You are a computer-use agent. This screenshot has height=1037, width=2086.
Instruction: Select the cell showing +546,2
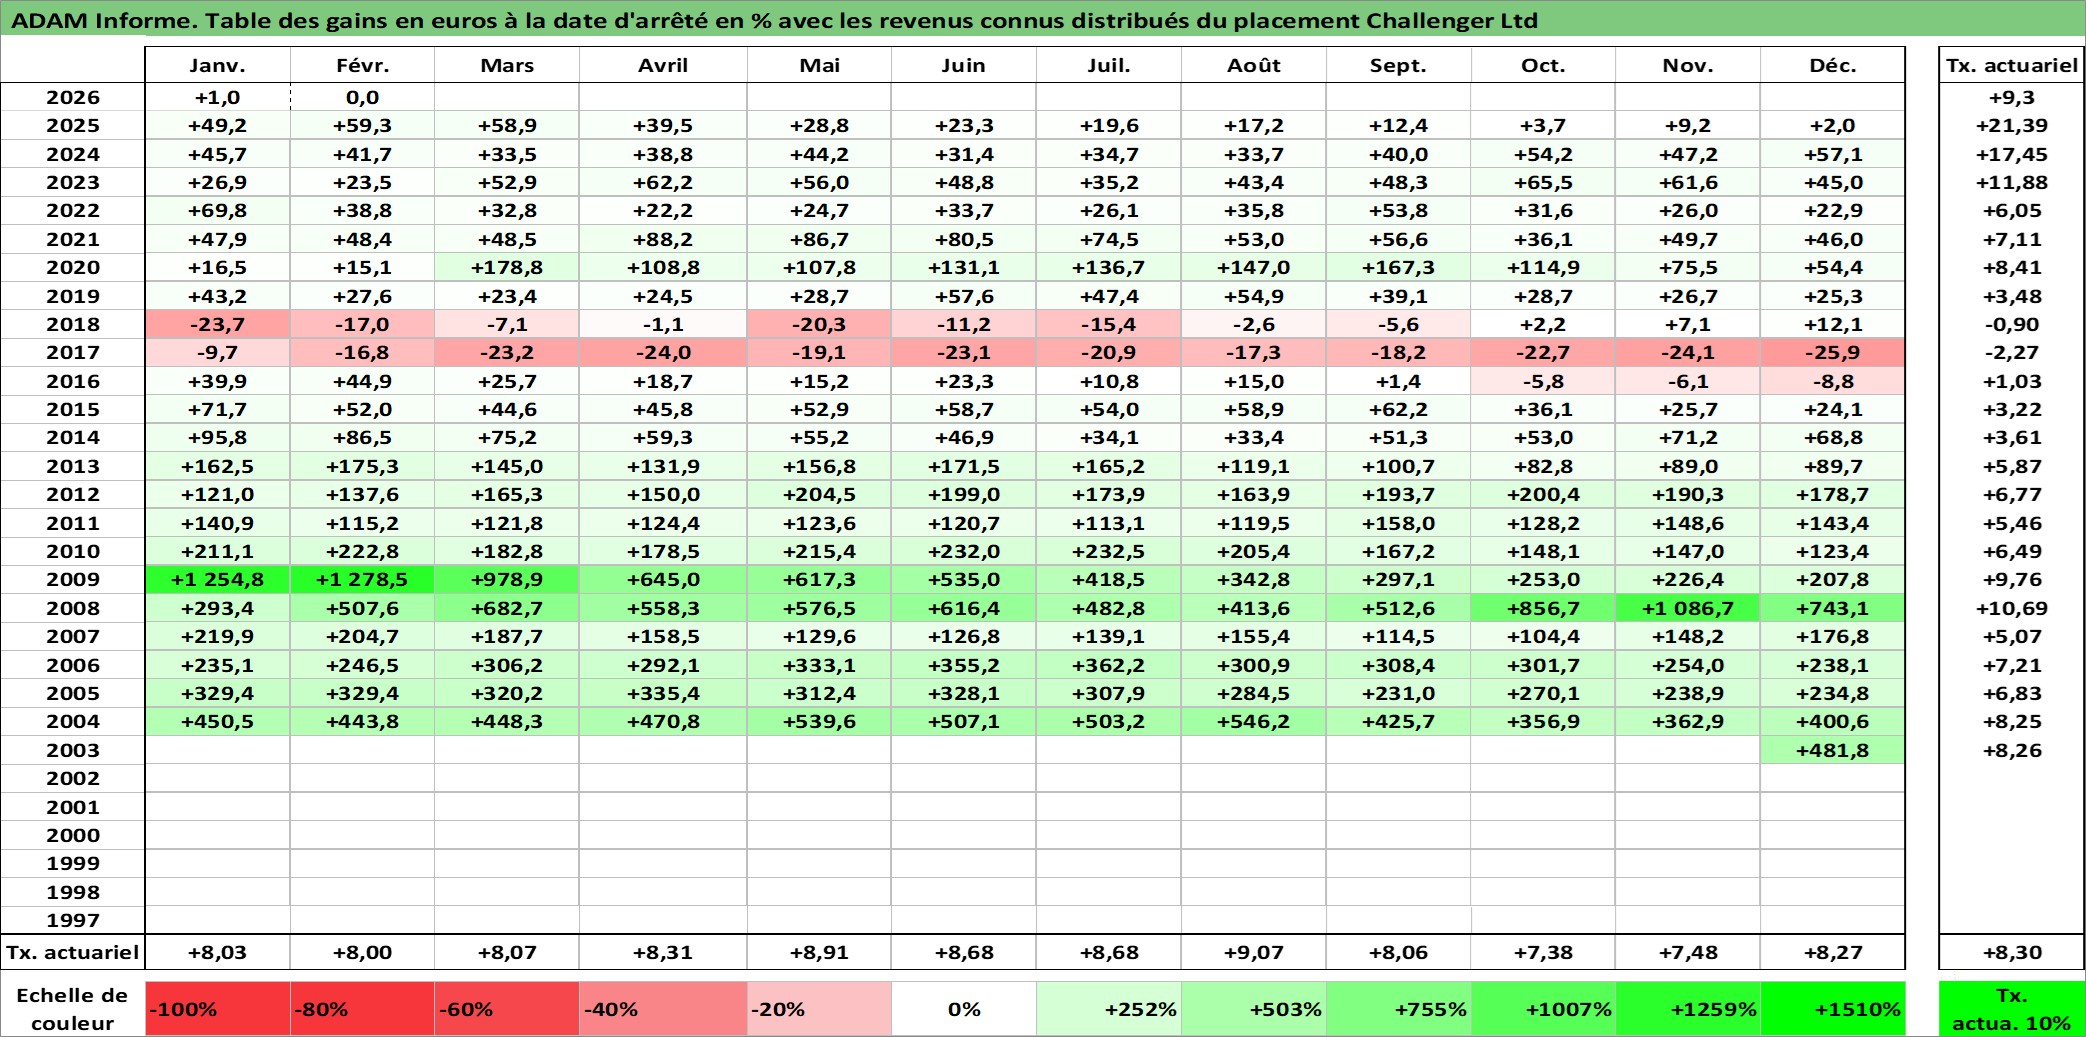[1253, 721]
